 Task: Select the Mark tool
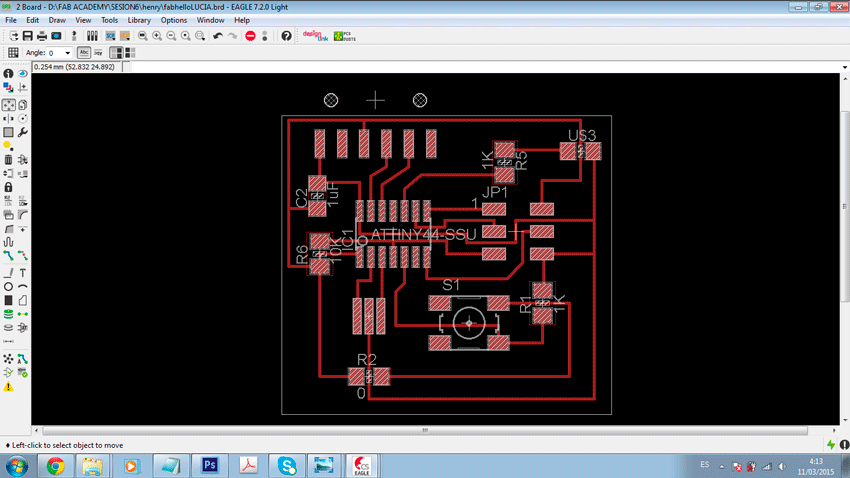point(22,87)
